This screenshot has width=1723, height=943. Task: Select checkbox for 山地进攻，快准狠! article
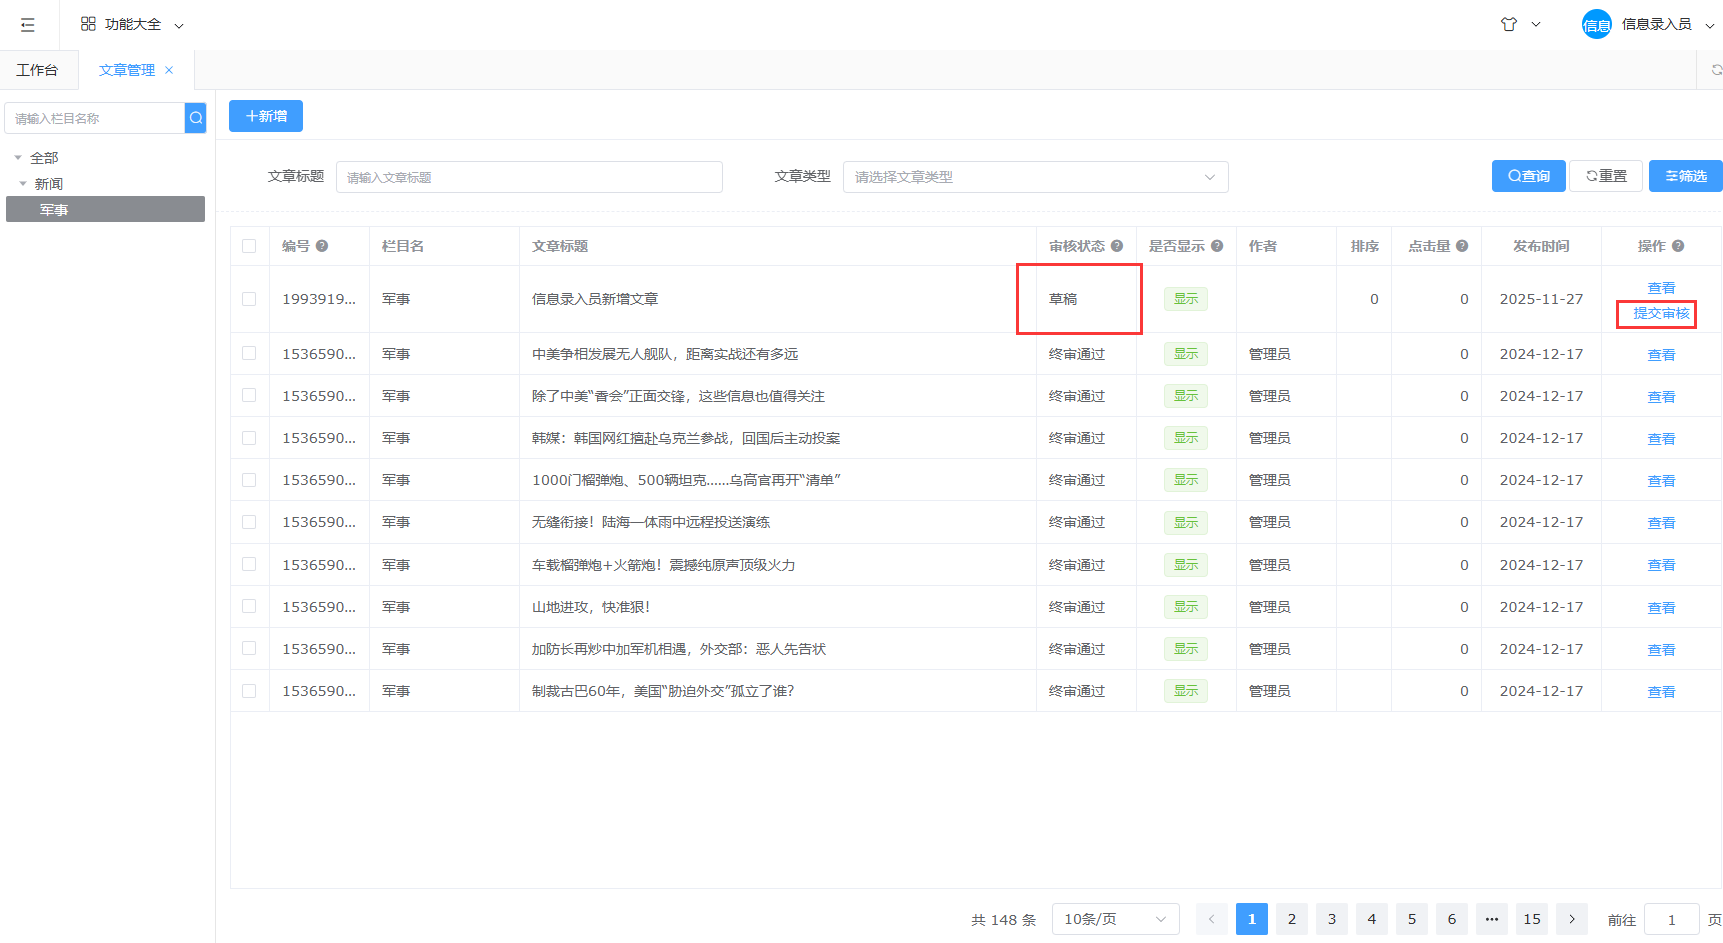coord(249,607)
